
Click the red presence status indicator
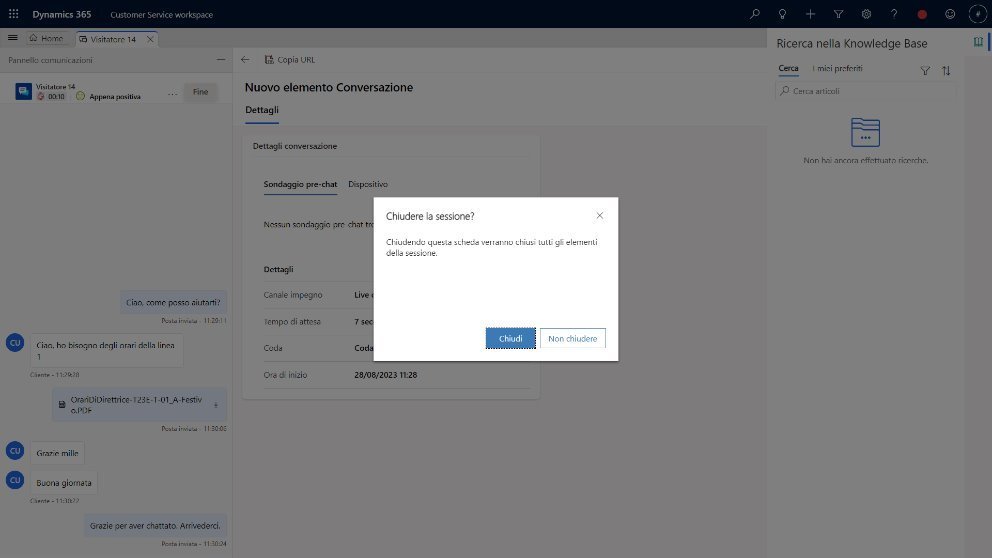(x=922, y=15)
